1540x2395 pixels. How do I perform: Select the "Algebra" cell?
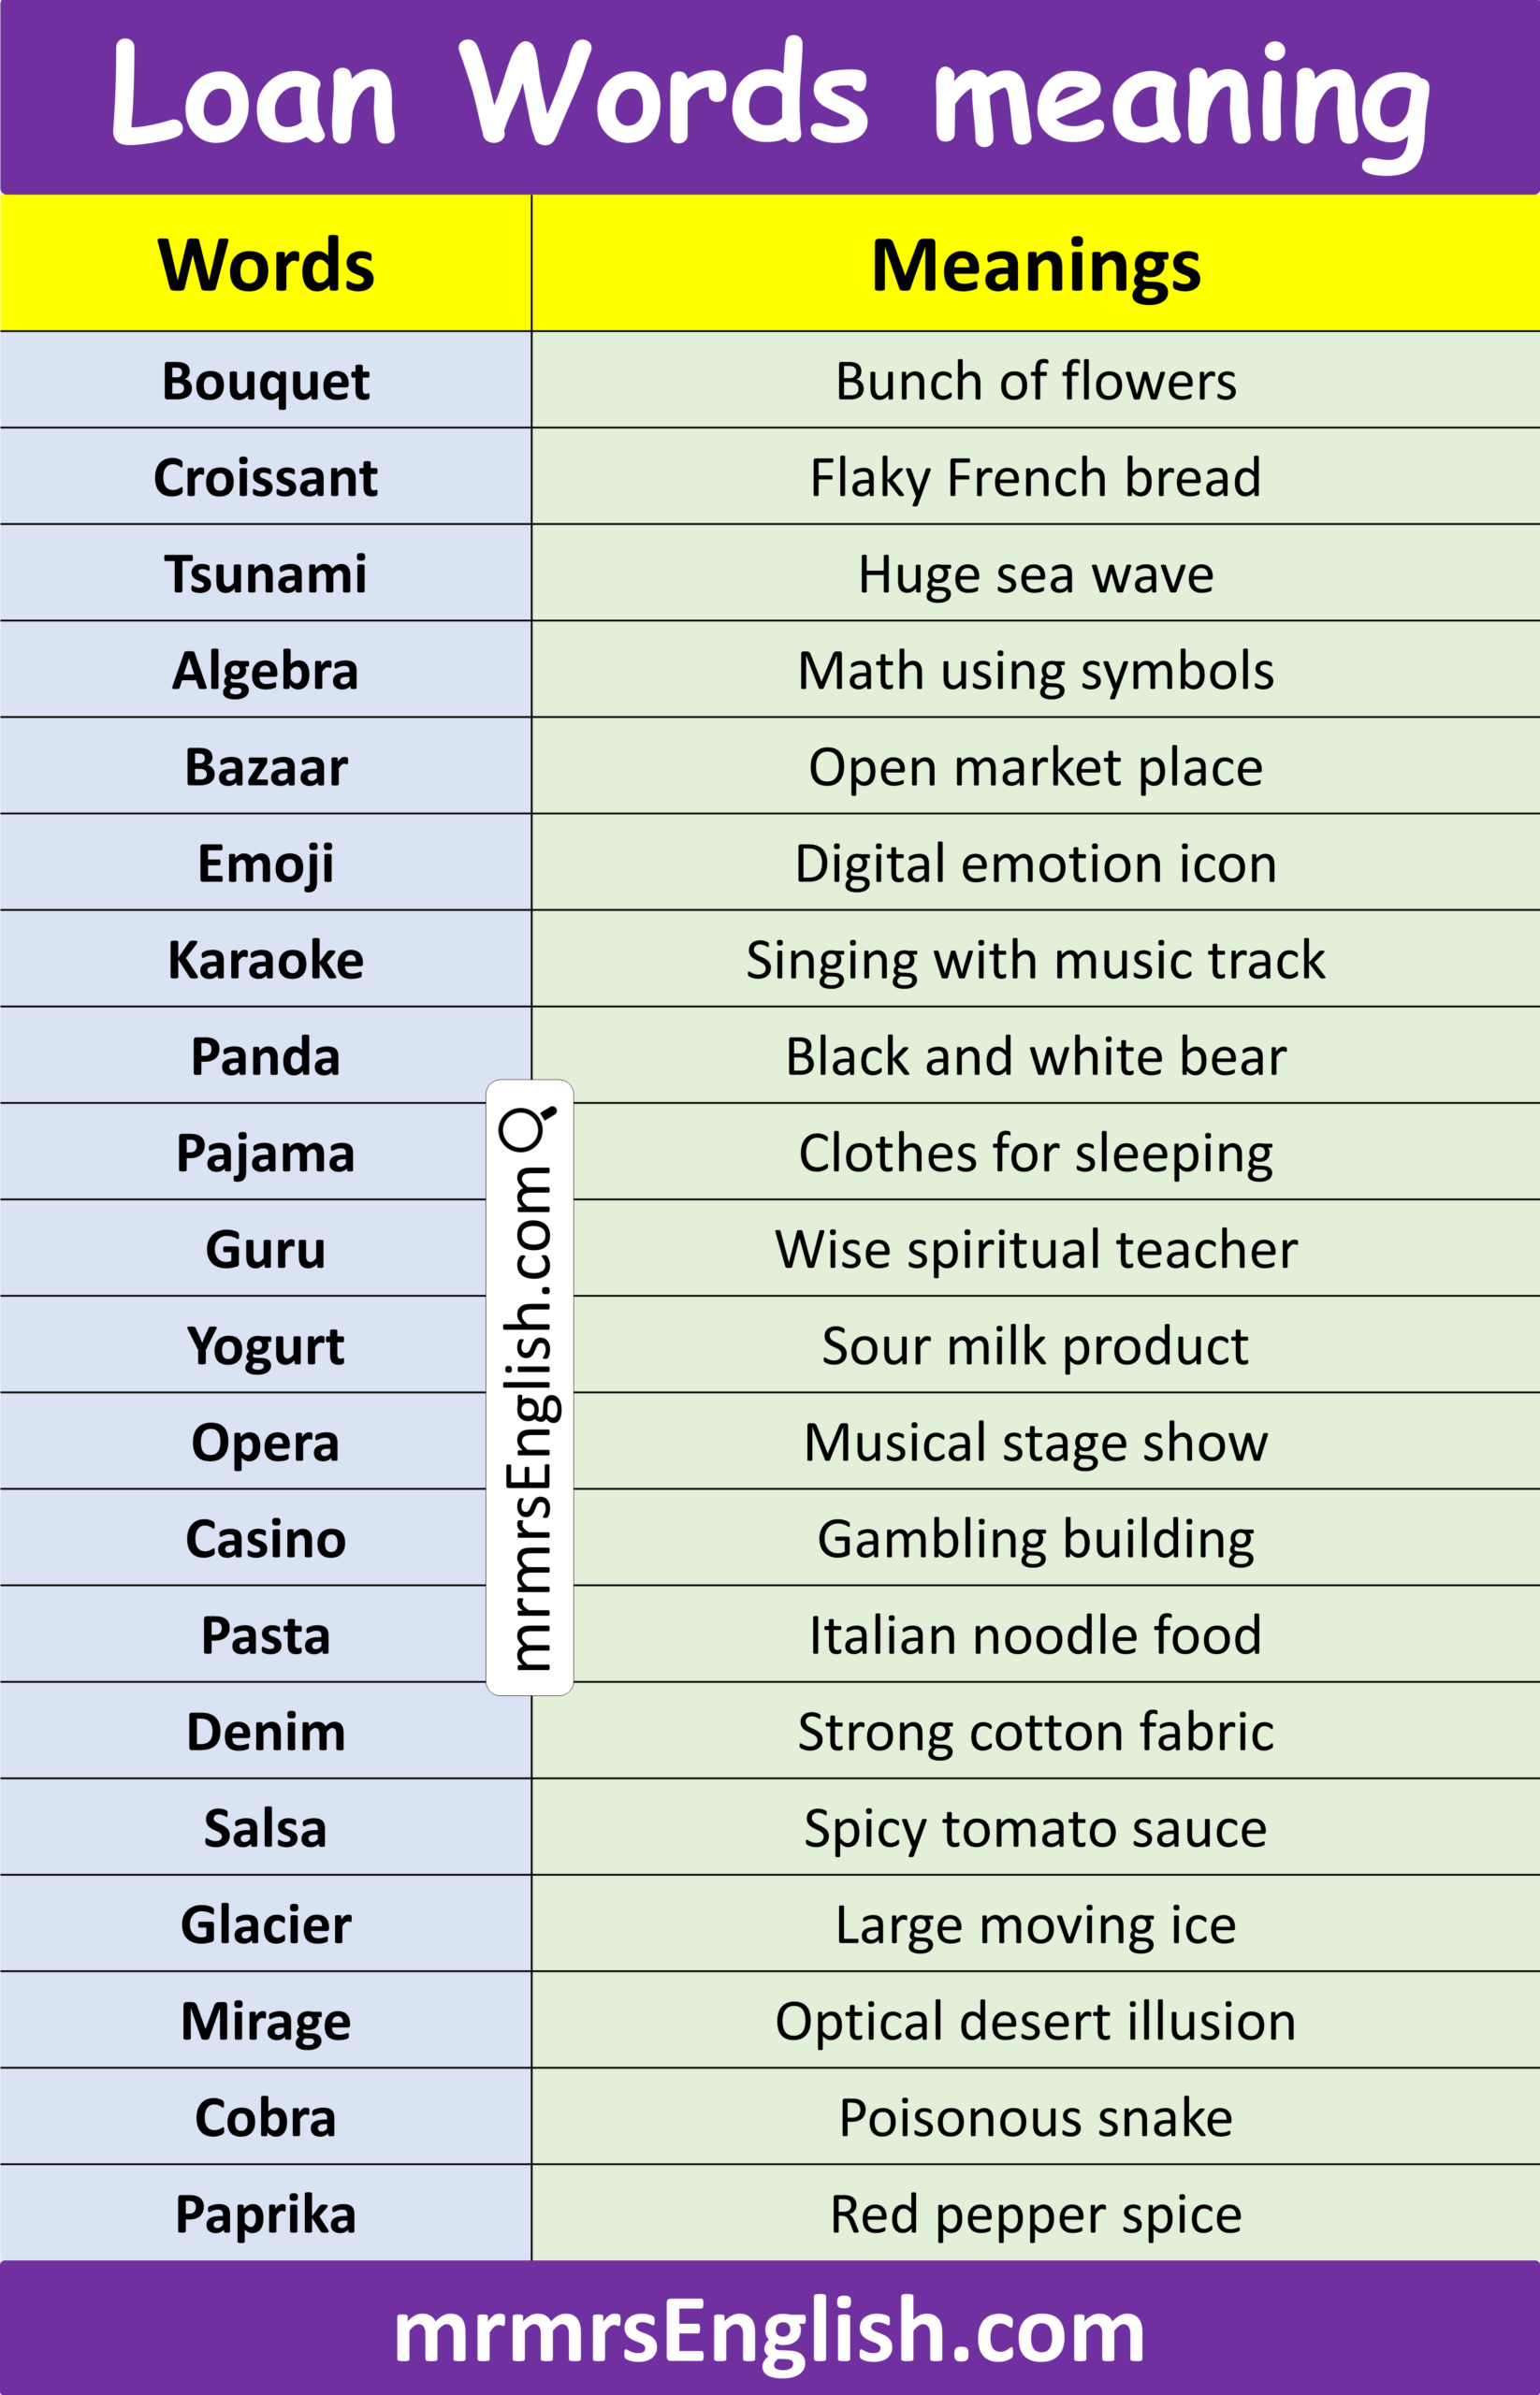(266, 670)
